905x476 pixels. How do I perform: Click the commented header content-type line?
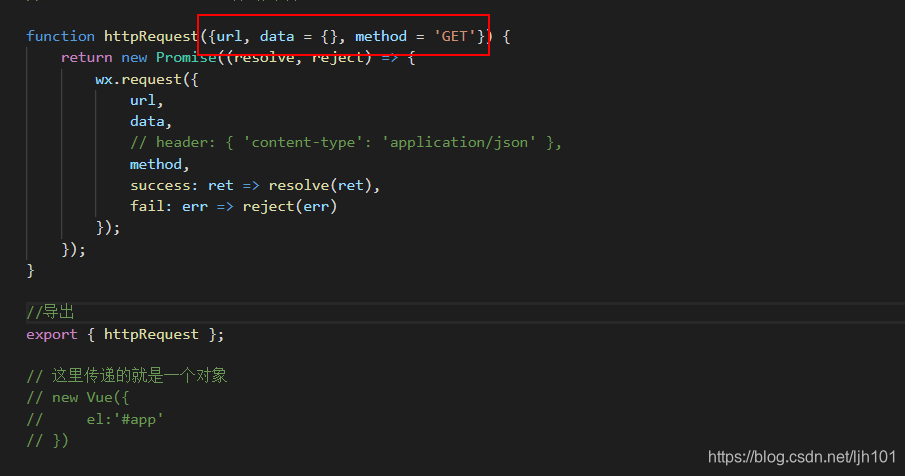[x=346, y=143]
